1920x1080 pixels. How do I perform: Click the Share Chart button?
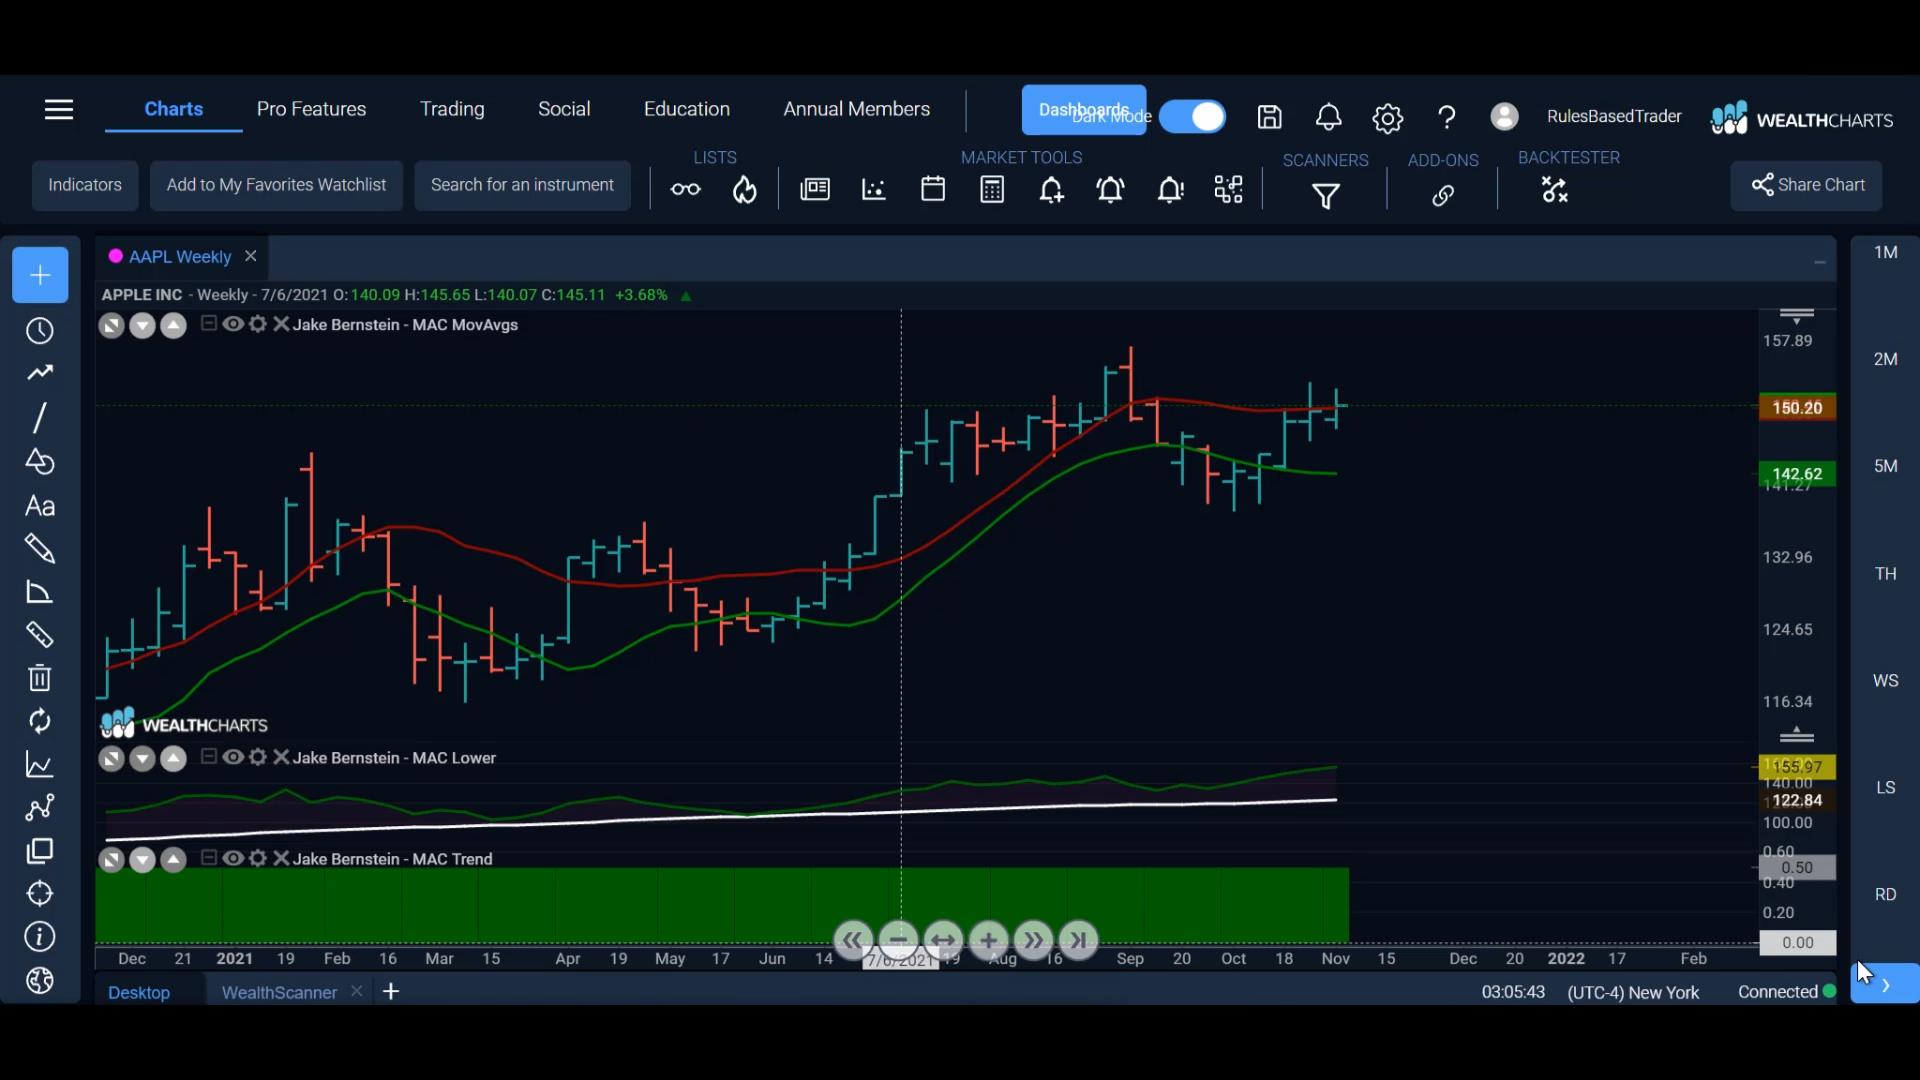pyautogui.click(x=1807, y=185)
